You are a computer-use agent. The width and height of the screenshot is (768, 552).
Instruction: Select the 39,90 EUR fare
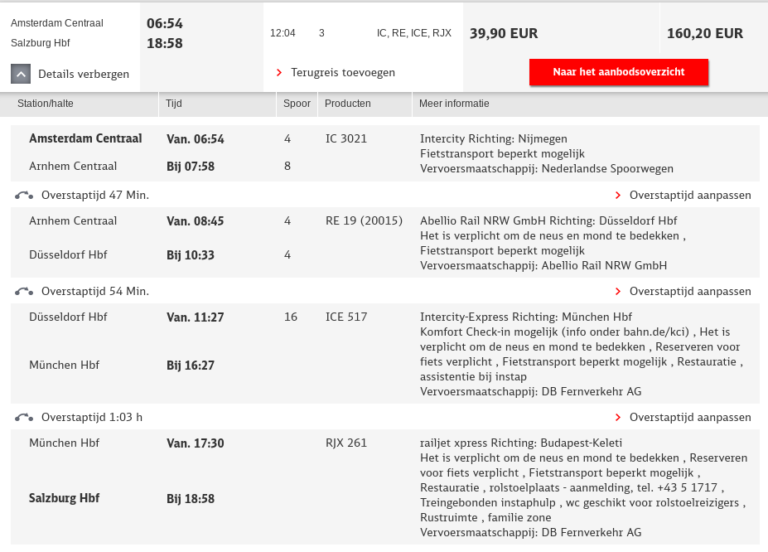[x=503, y=33]
